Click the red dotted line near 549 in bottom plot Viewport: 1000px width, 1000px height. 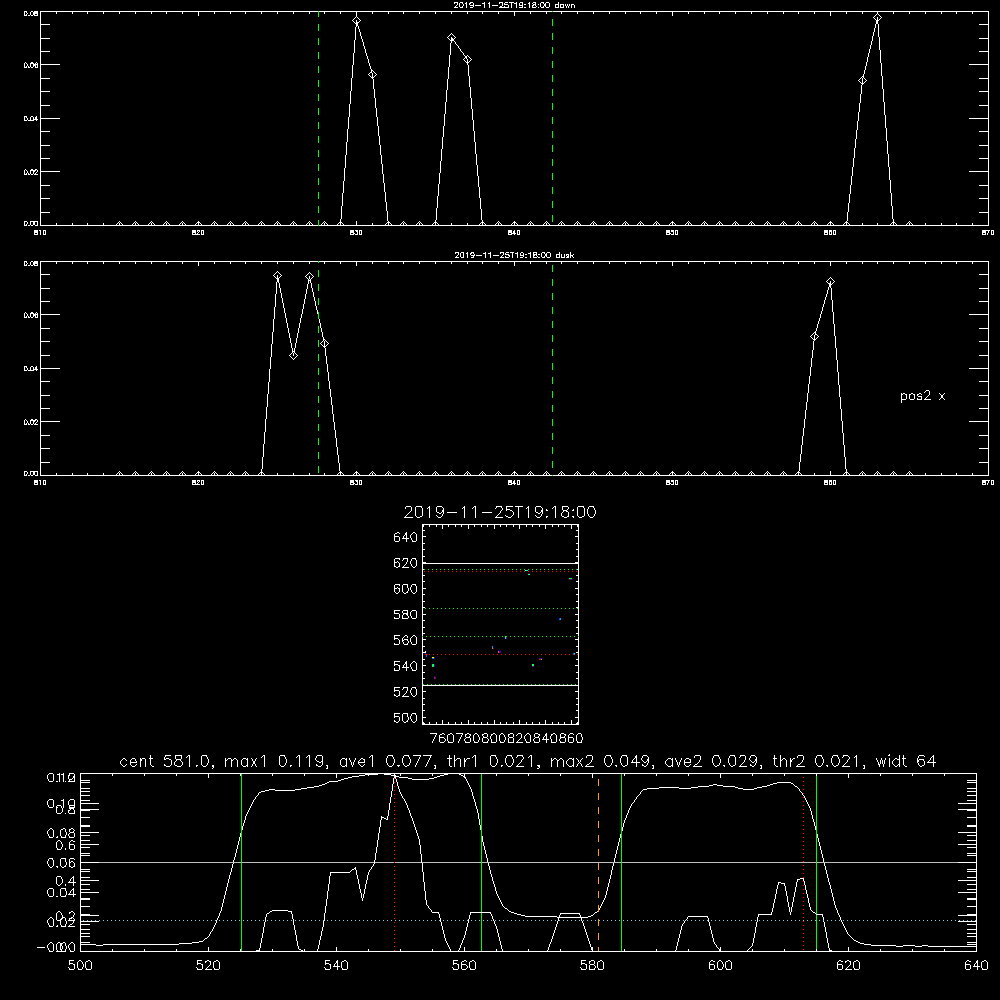(x=395, y=862)
